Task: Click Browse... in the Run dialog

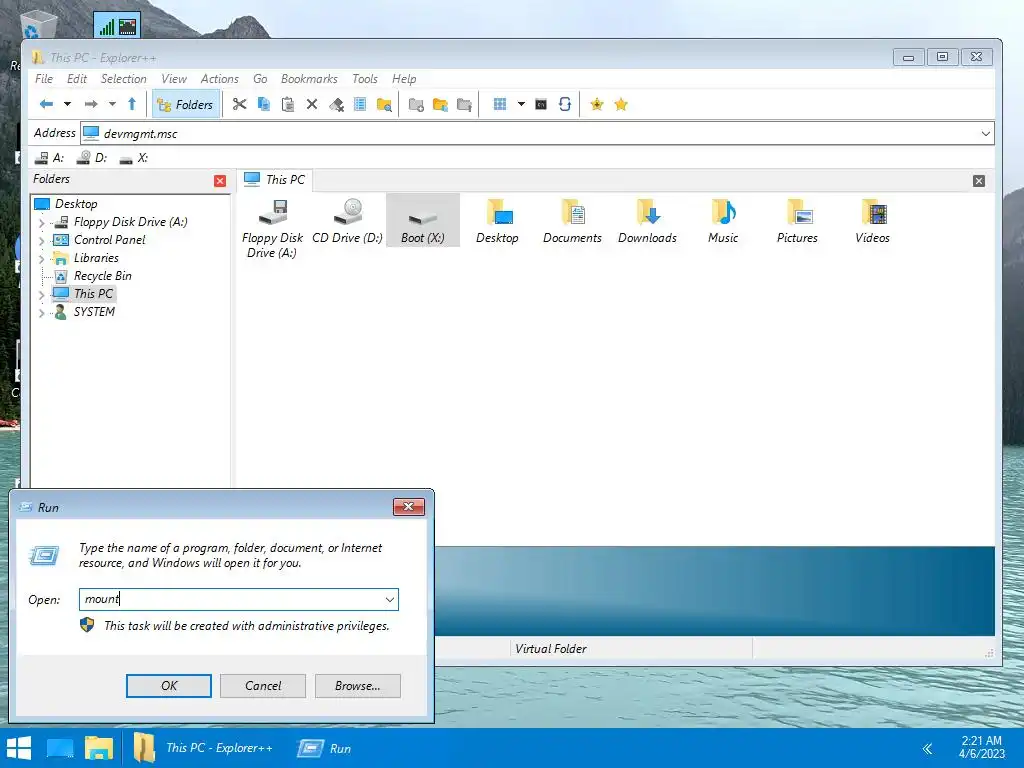Action: (357, 686)
